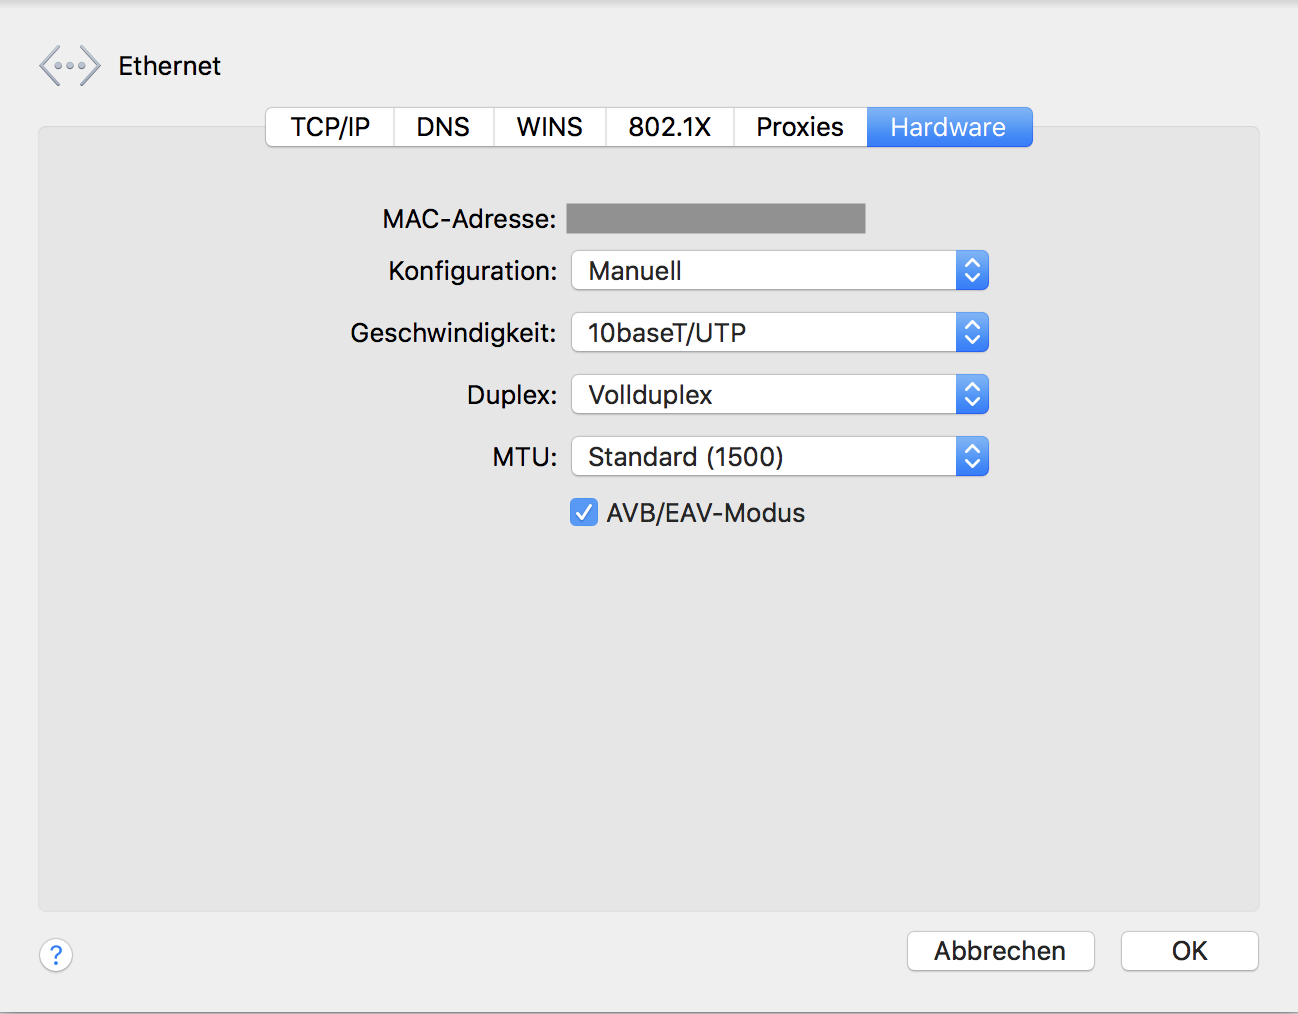Confirm settings with the OK button
Viewport: 1298px width, 1014px height.
click(1189, 951)
